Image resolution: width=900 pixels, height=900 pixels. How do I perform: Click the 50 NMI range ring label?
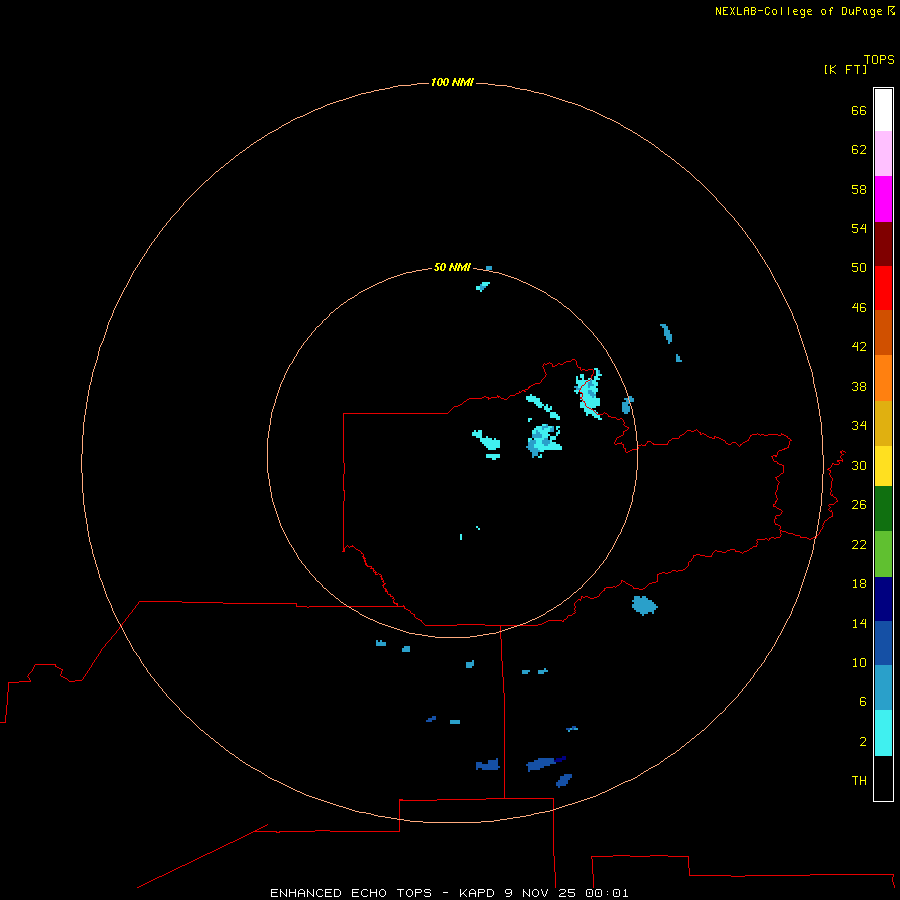452,267
